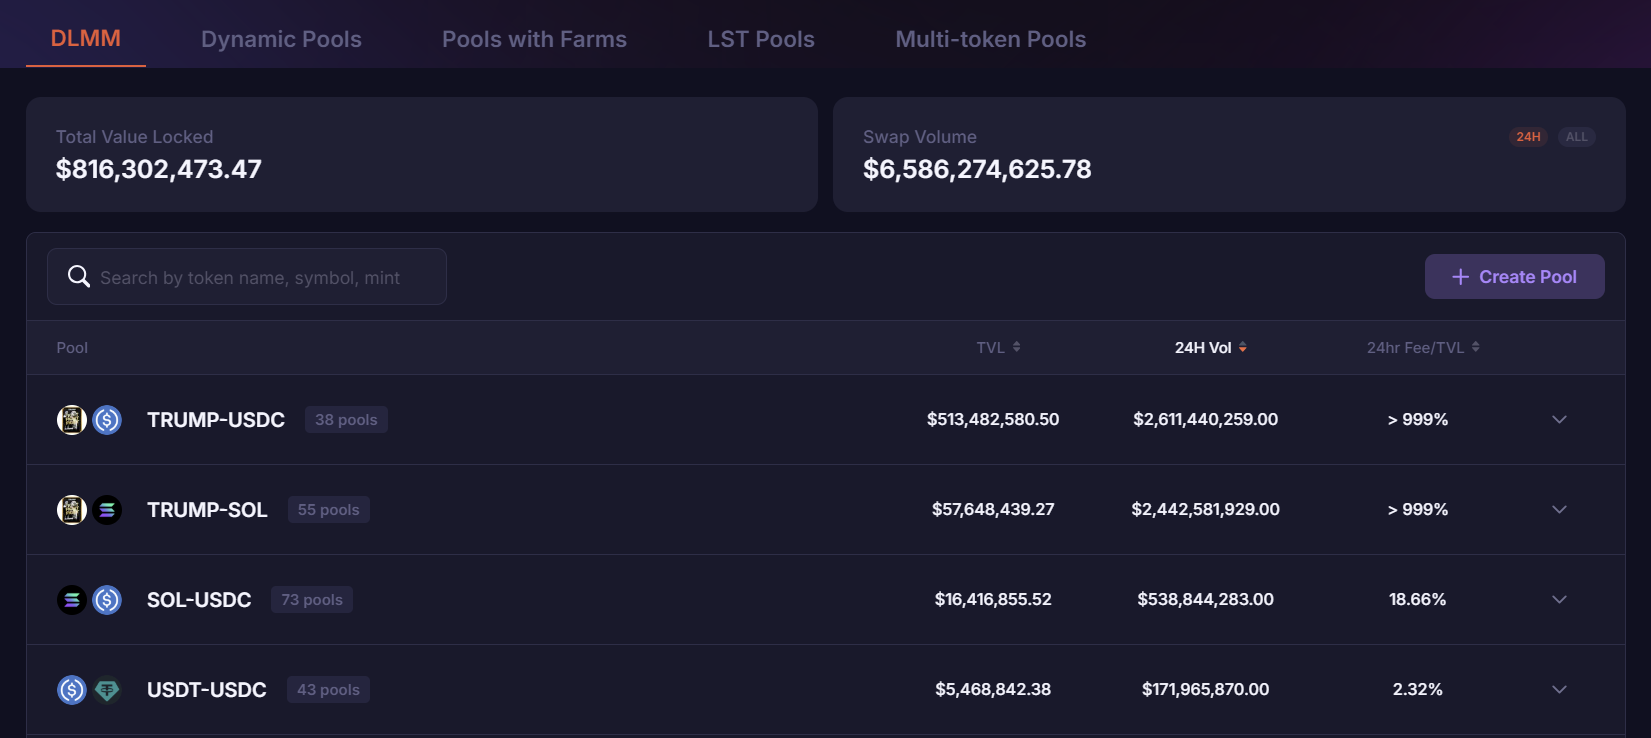Click the 38 pools badge
The image size is (1651, 738).
tap(346, 420)
